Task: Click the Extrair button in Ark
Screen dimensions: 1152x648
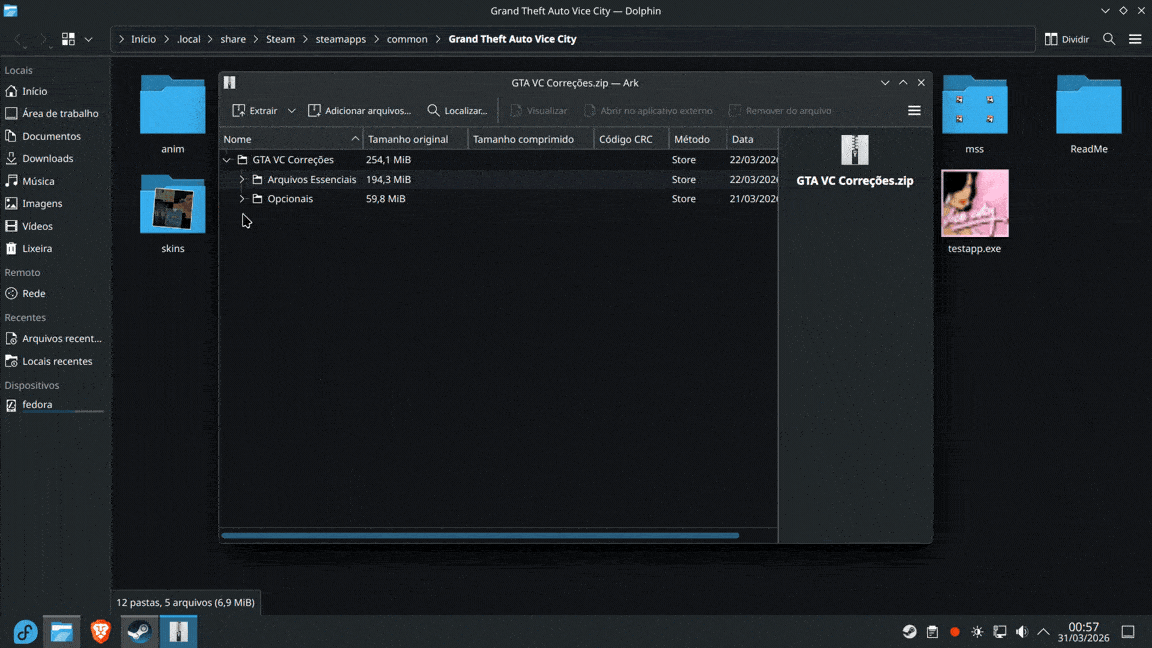Action: point(254,110)
